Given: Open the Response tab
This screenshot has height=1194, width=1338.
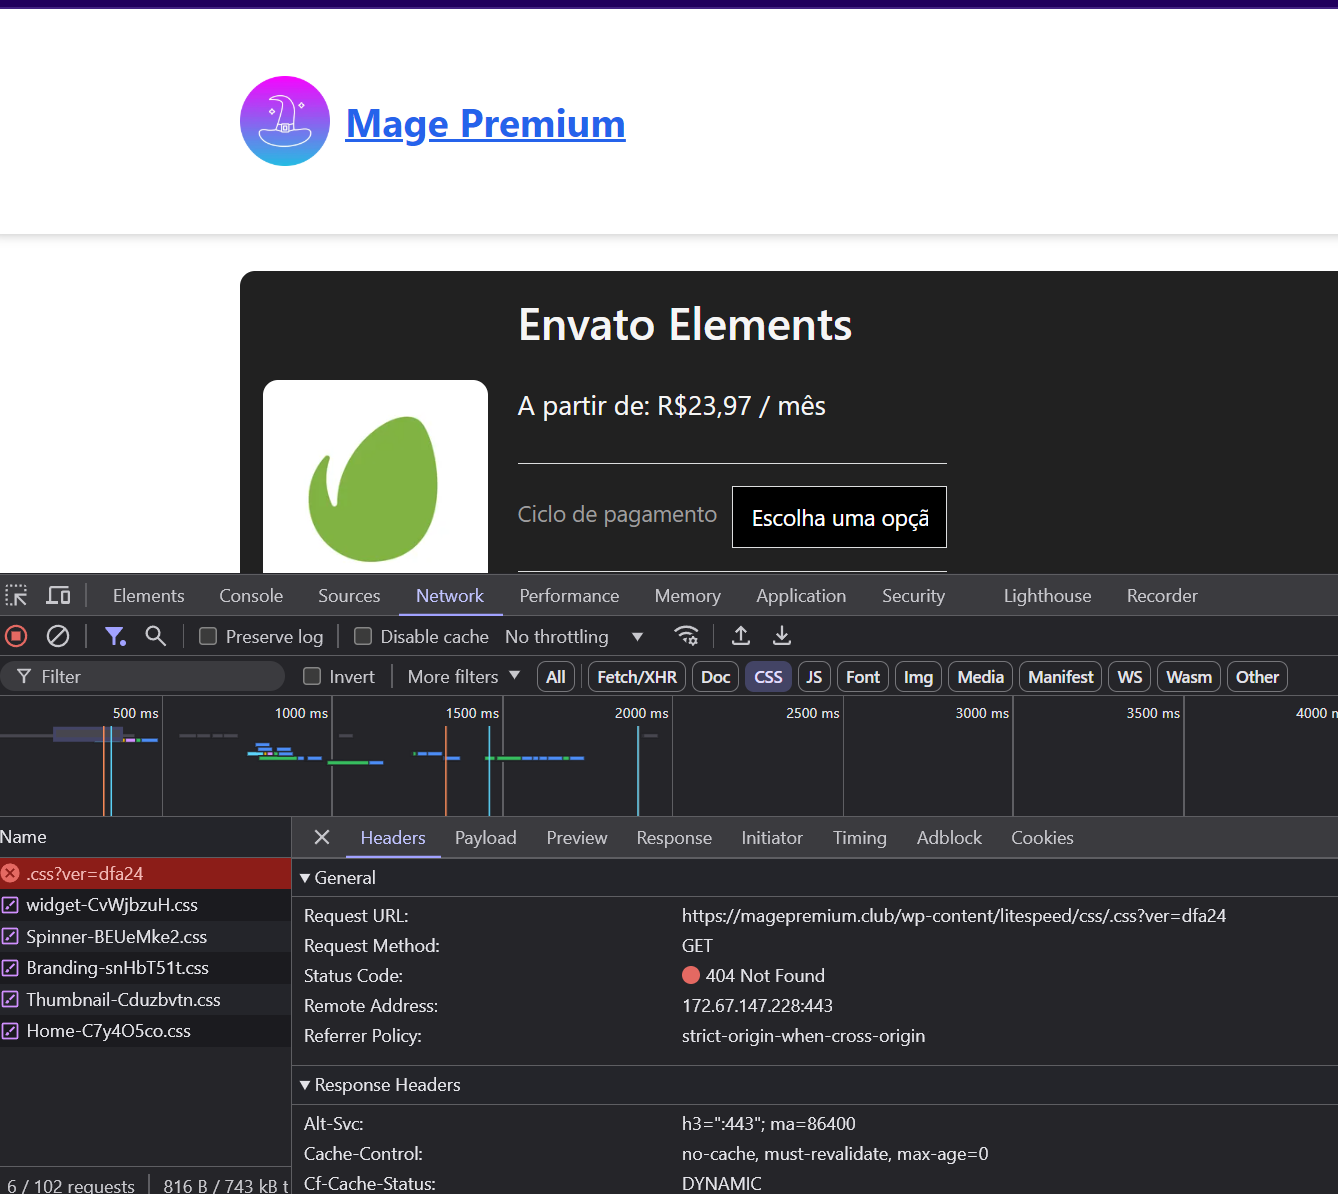Looking at the screenshot, I should [x=674, y=837].
